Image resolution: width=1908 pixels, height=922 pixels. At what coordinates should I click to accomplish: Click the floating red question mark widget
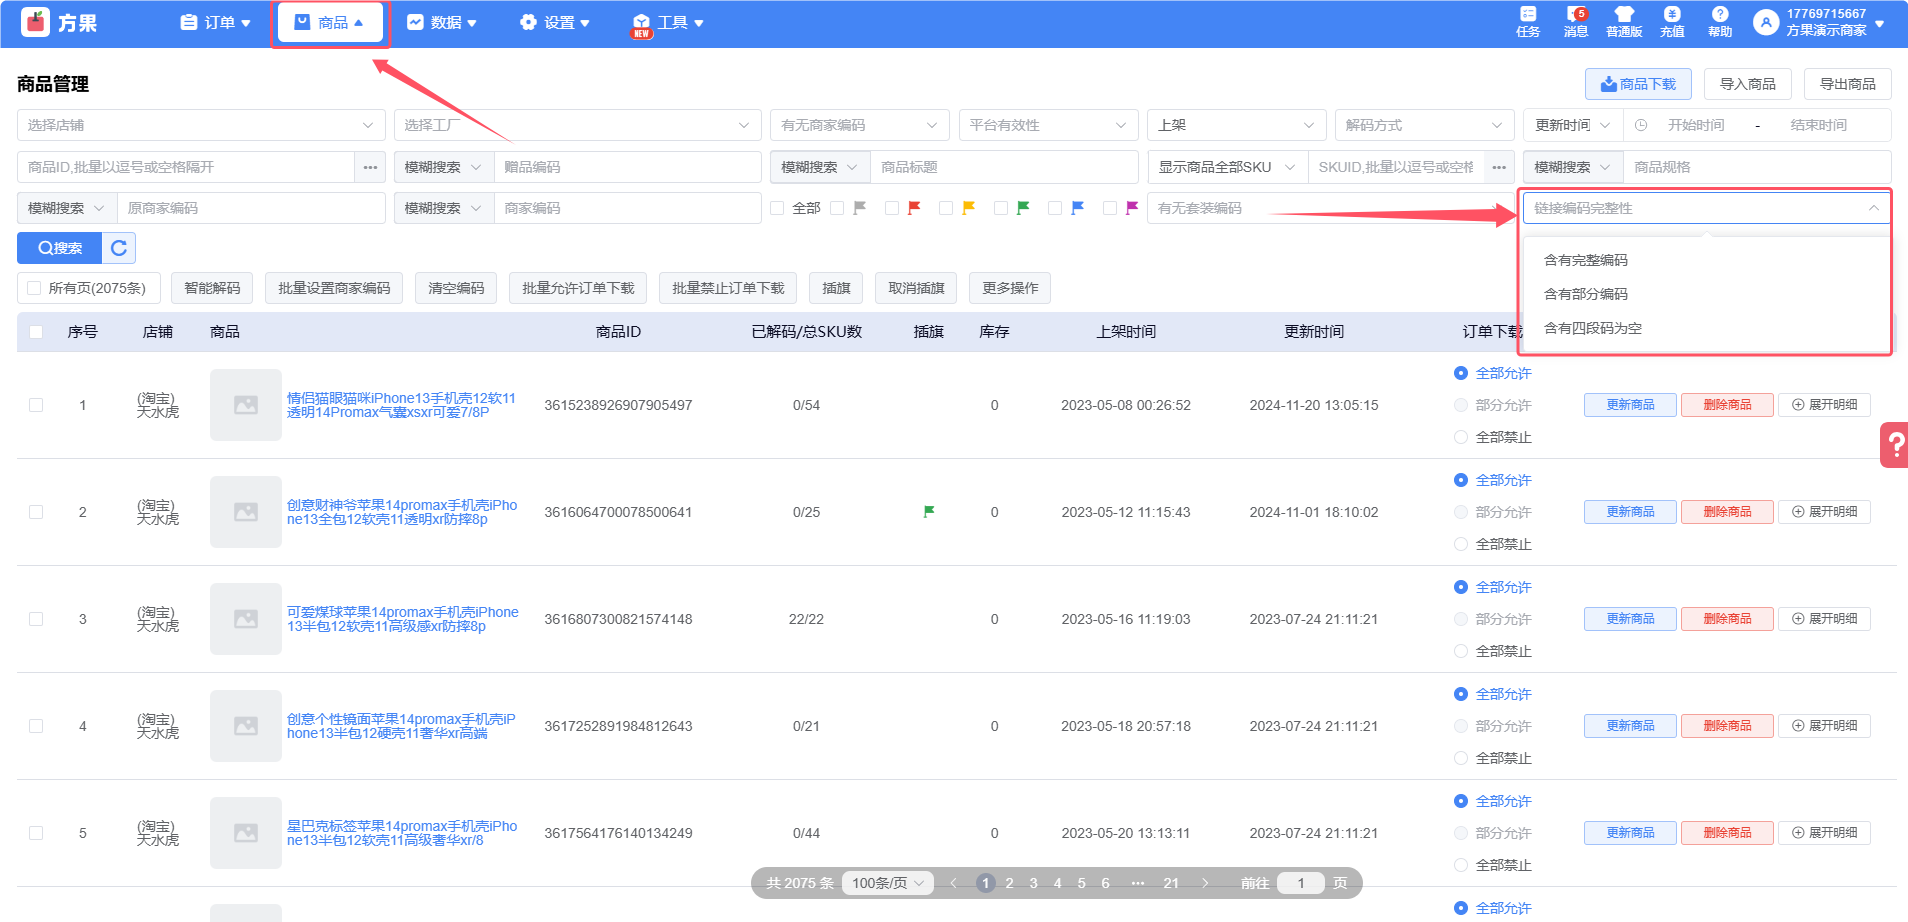pos(1894,445)
